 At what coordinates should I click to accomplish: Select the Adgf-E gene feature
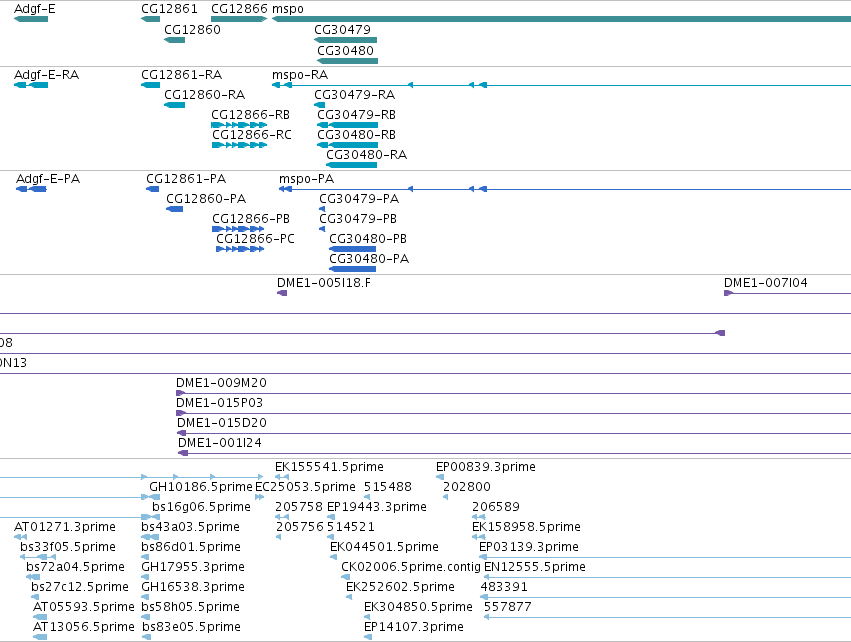point(31,19)
